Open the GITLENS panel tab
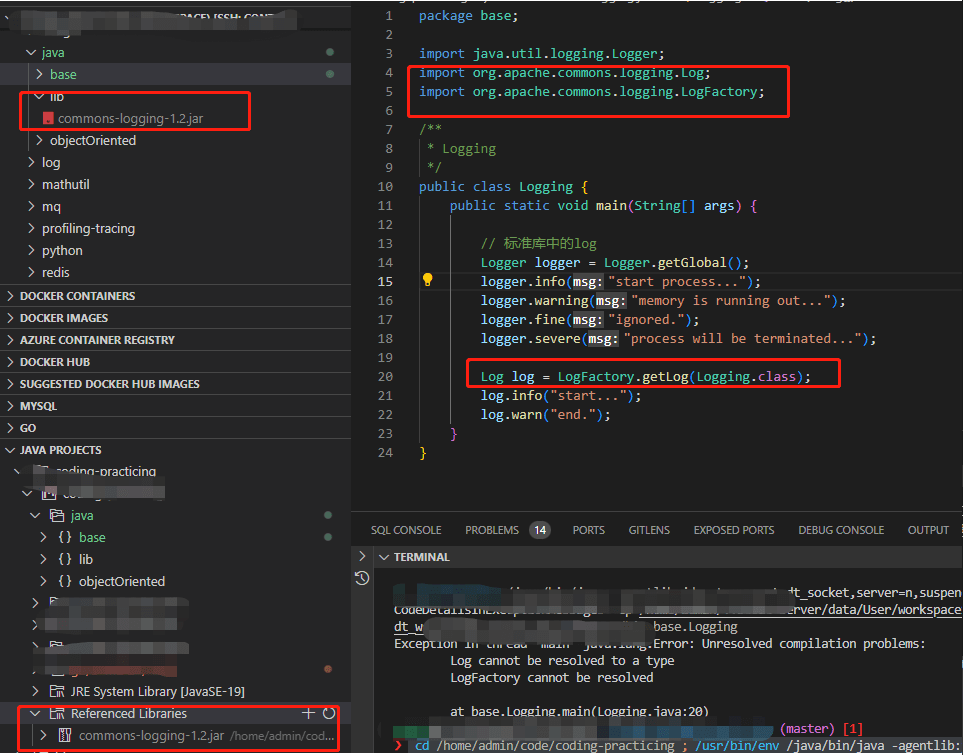This screenshot has width=963, height=755. pyautogui.click(x=649, y=530)
